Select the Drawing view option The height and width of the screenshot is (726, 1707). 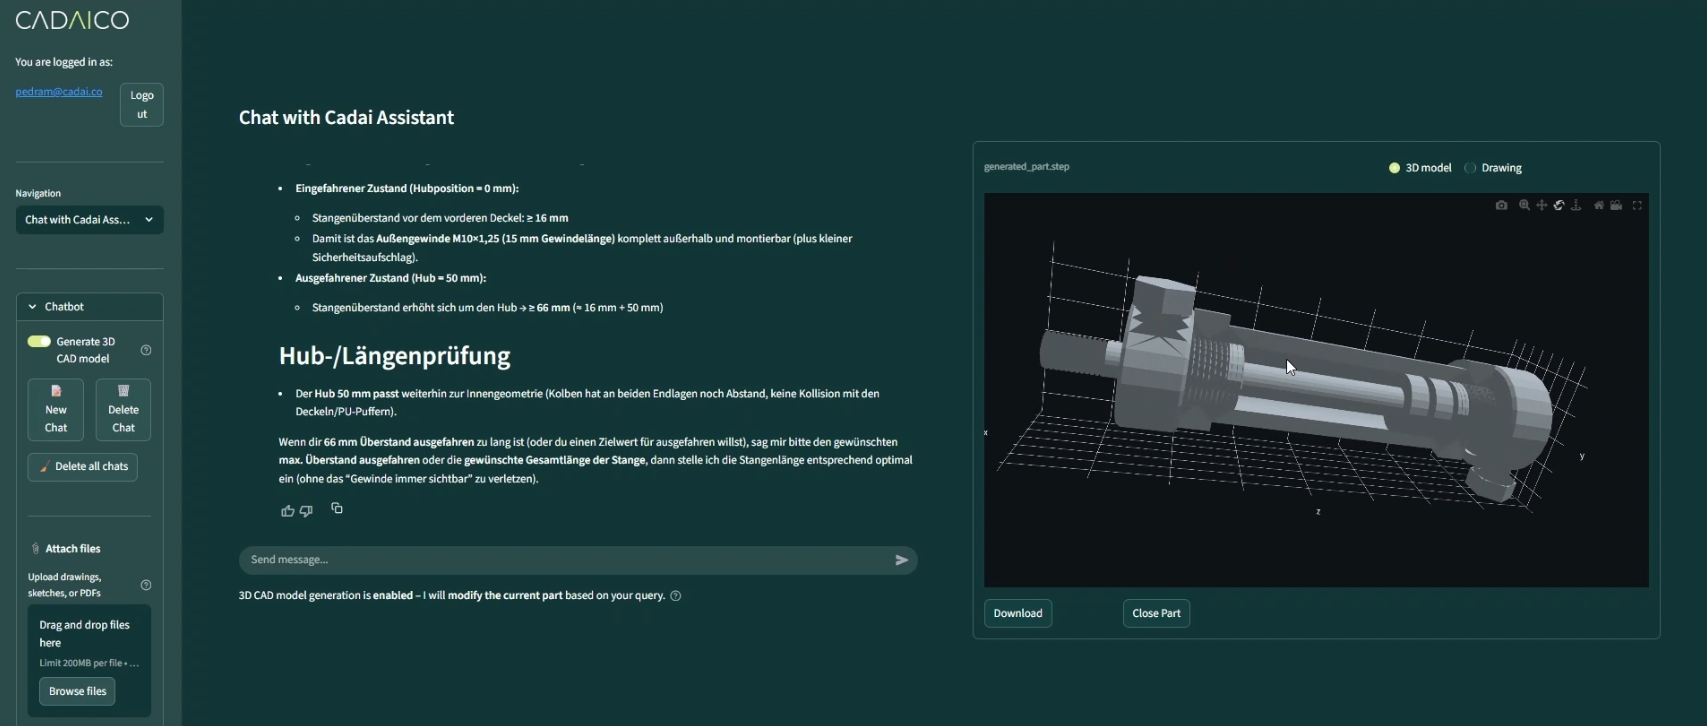coord(1493,168)
